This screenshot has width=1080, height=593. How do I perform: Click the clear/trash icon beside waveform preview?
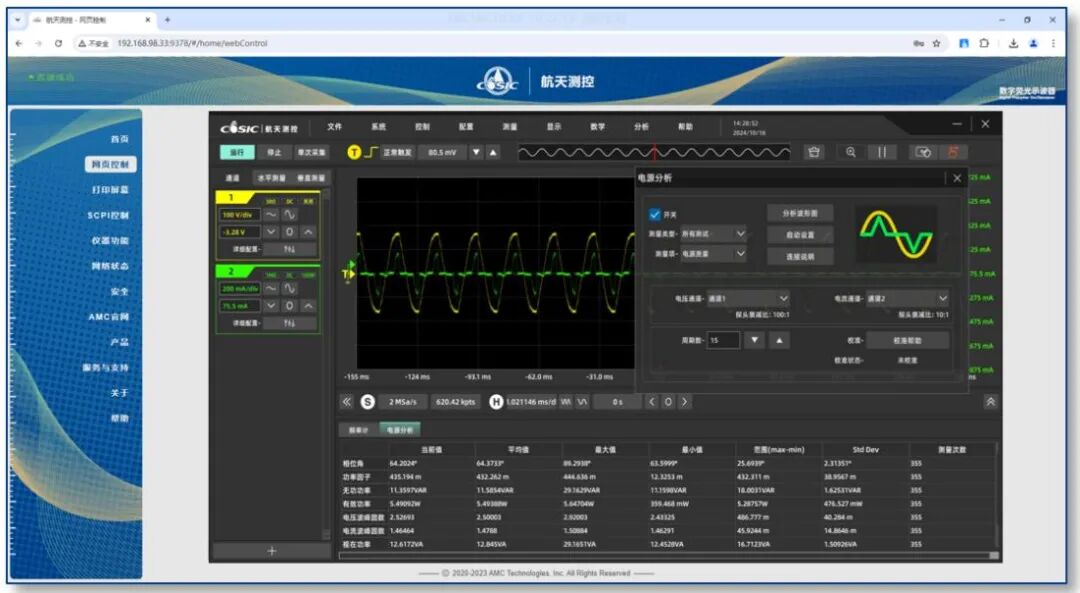tap(813, 152)
